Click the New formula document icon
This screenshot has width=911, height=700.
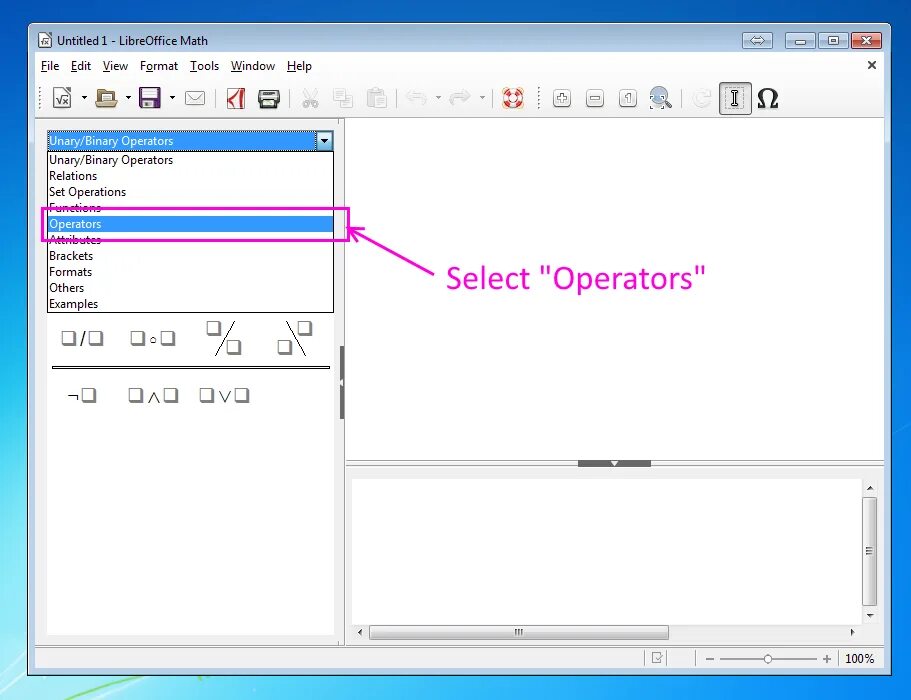pyautogui.click(x=62, y=98)
